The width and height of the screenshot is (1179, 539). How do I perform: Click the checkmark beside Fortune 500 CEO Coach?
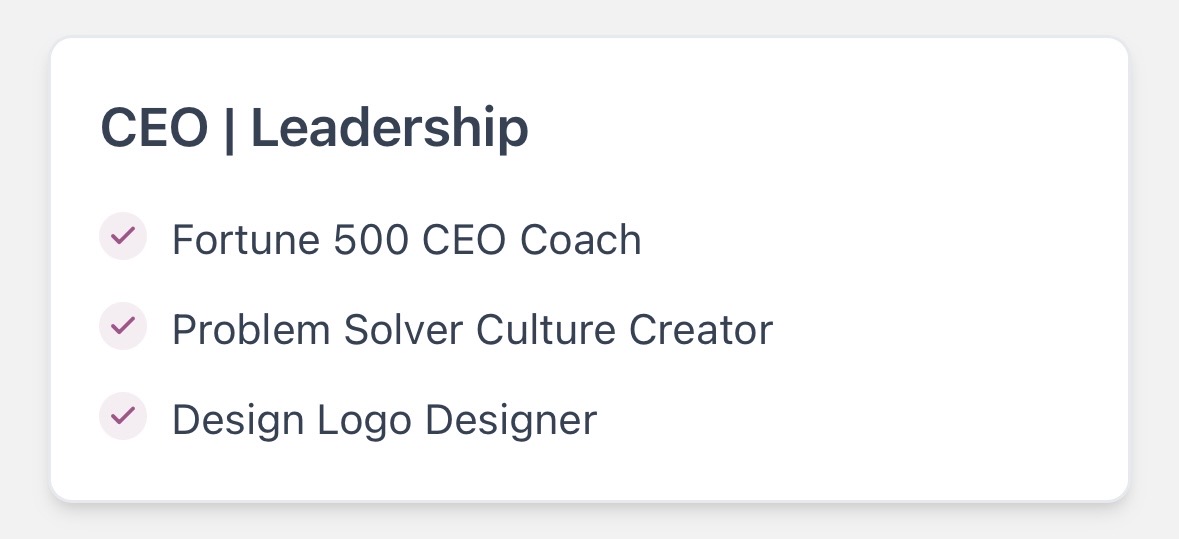[x=123, y=237]
